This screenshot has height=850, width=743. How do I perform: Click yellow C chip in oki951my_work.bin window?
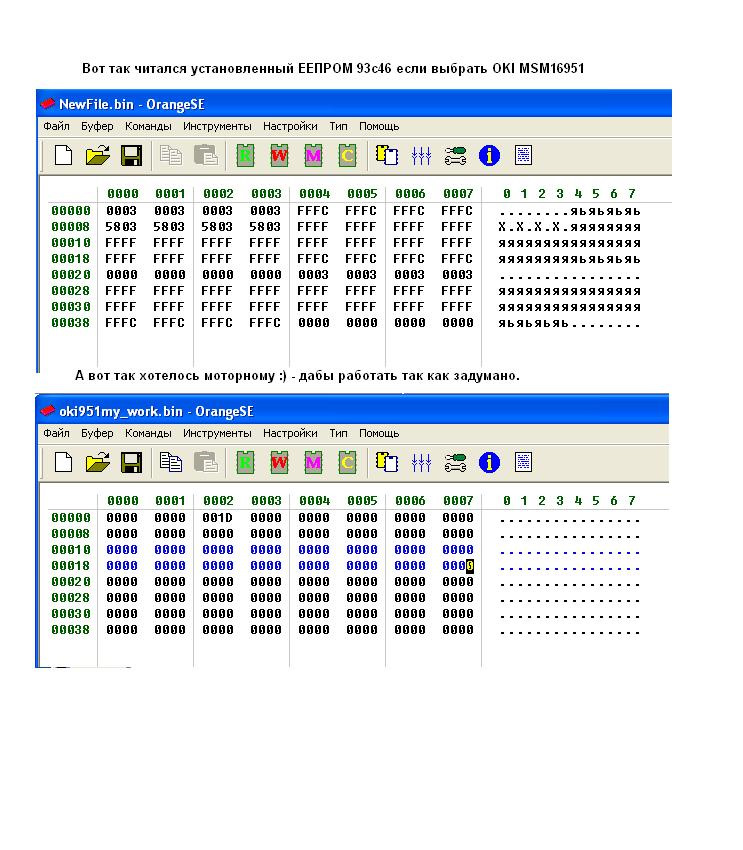[x=347, y=462]
